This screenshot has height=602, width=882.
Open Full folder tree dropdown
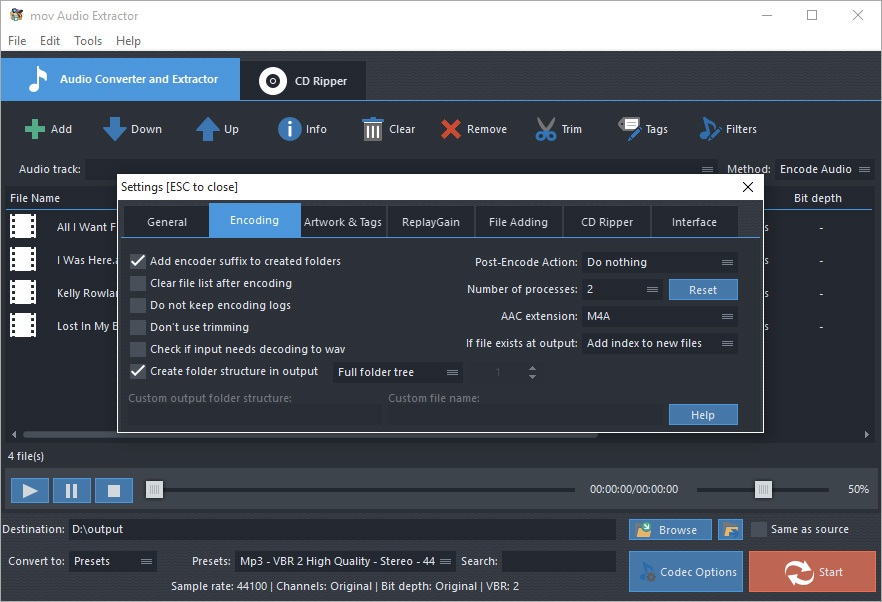point(398,372)
